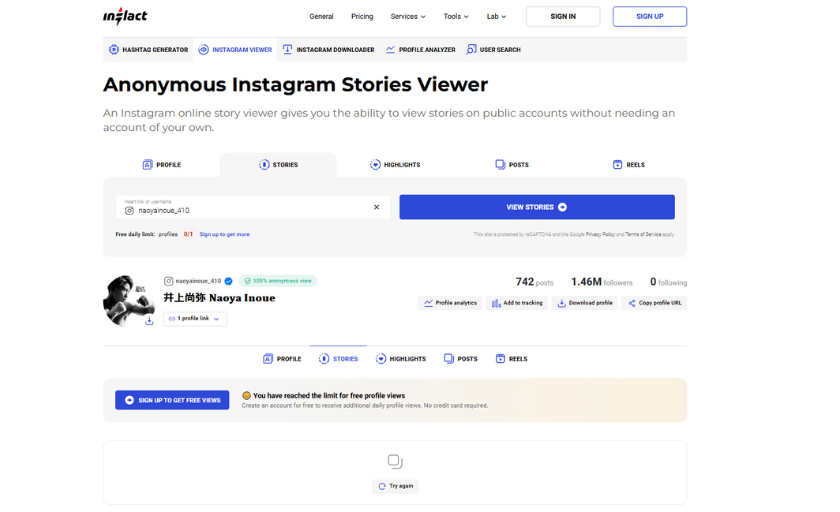Open the Terms of Service link
This screenshot has height=512, width=840.
click(x=643, y=235)
